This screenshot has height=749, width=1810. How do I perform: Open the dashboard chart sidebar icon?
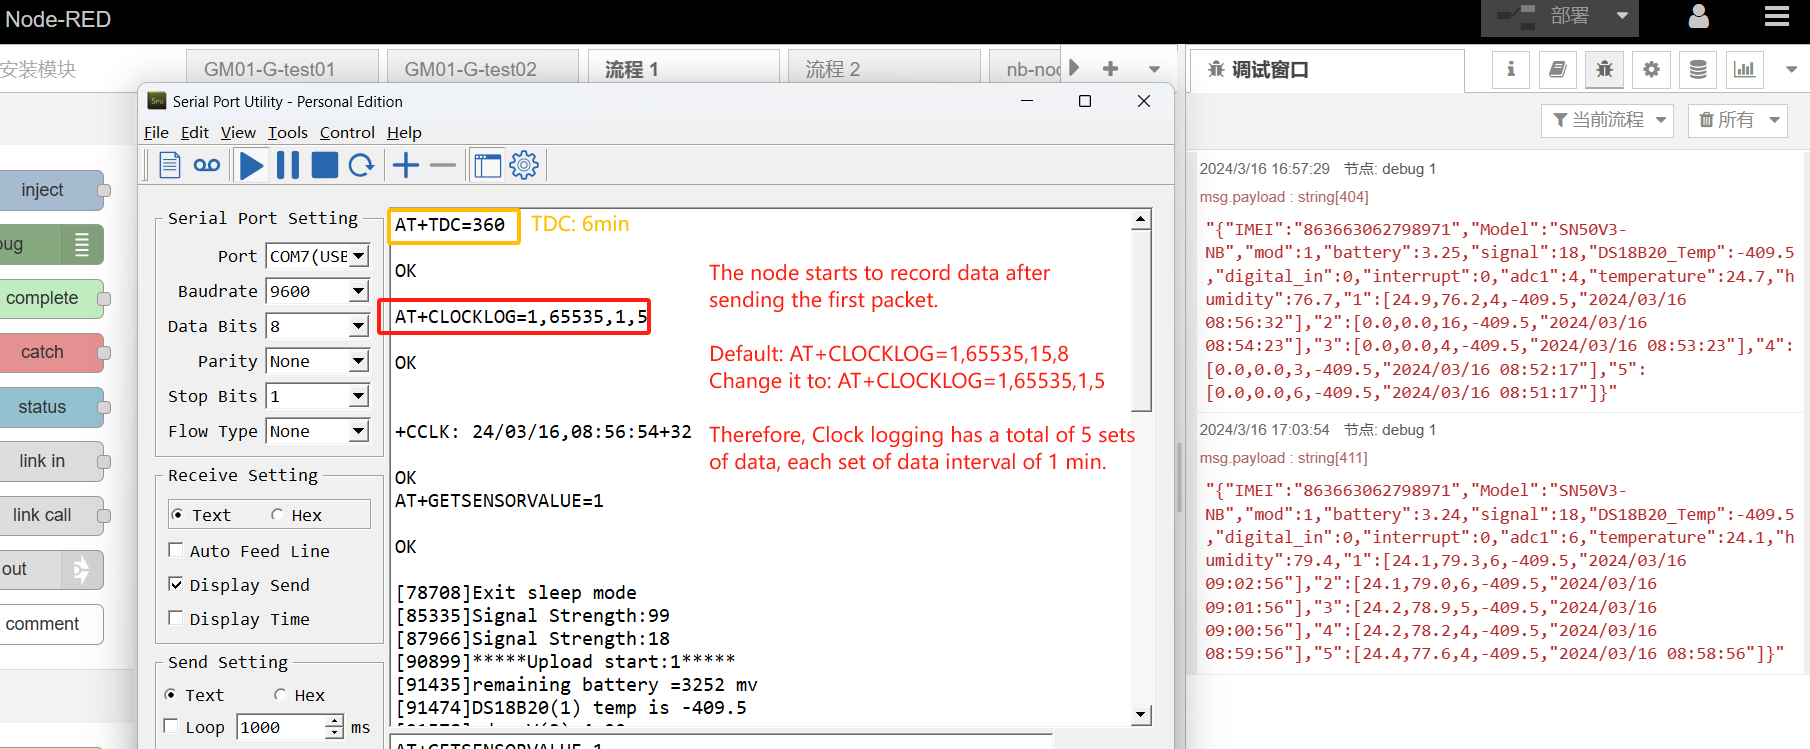1744,69
